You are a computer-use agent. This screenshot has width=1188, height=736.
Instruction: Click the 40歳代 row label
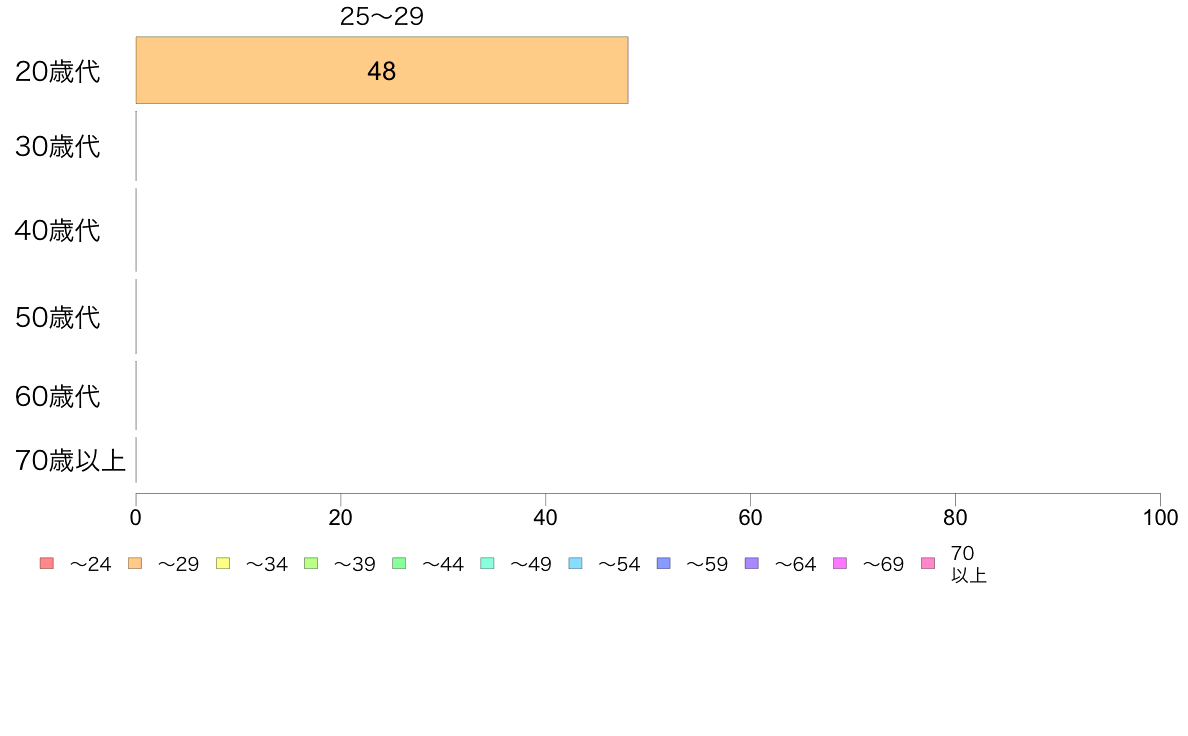[58, 230]
